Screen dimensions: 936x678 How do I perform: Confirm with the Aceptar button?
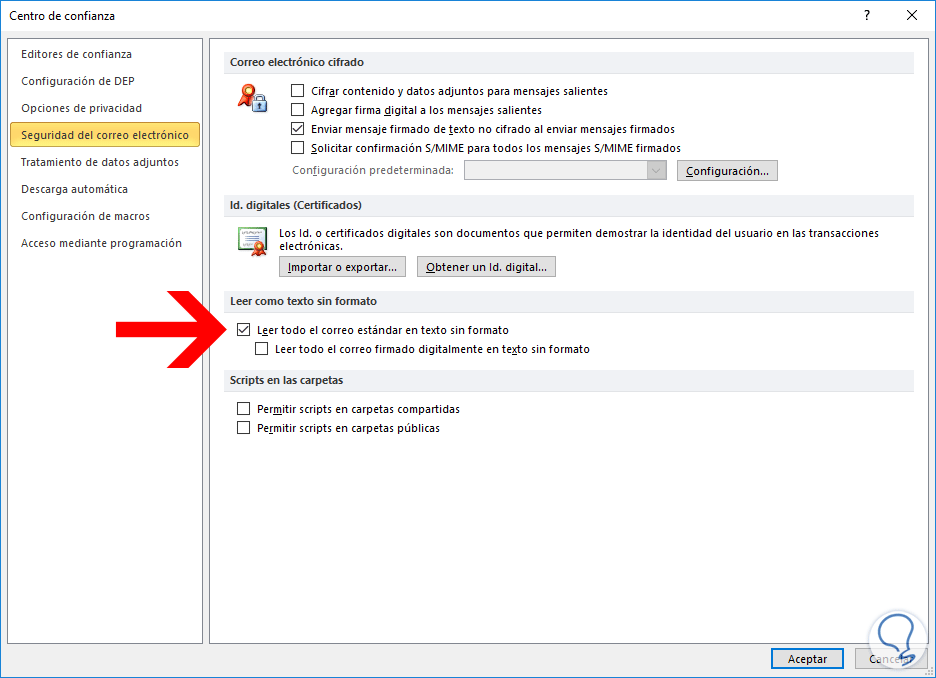[x=807, y=659]
